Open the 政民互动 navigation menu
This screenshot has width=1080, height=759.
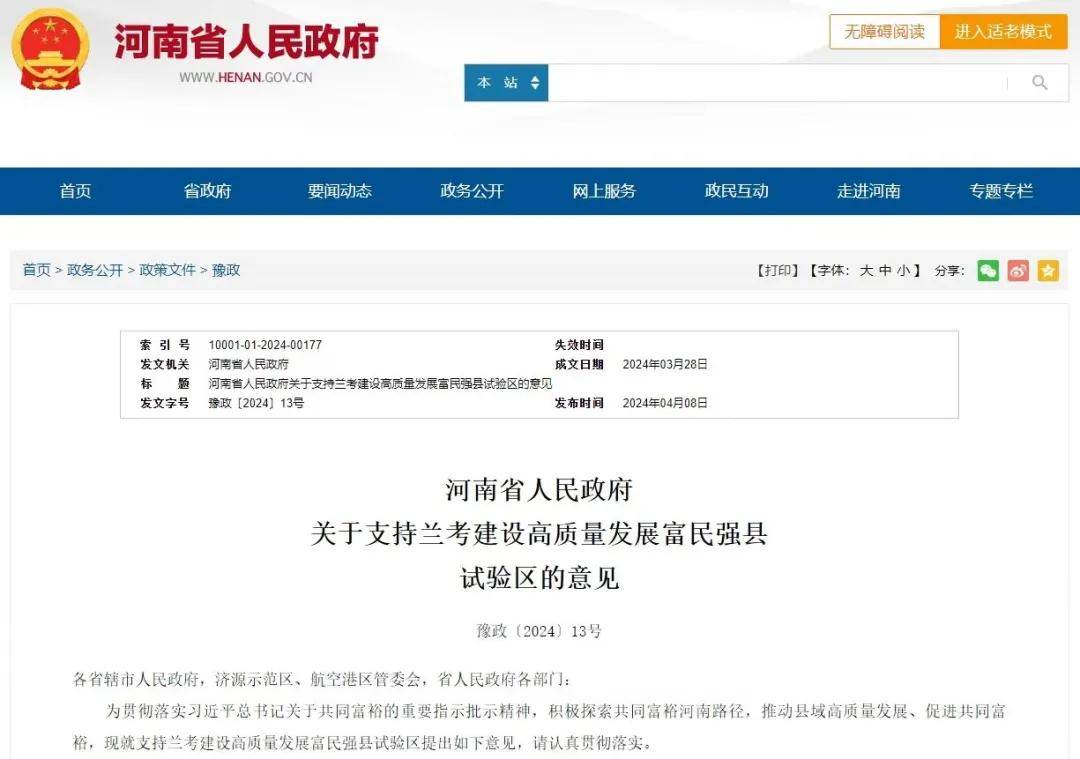(x=735, y=191)
